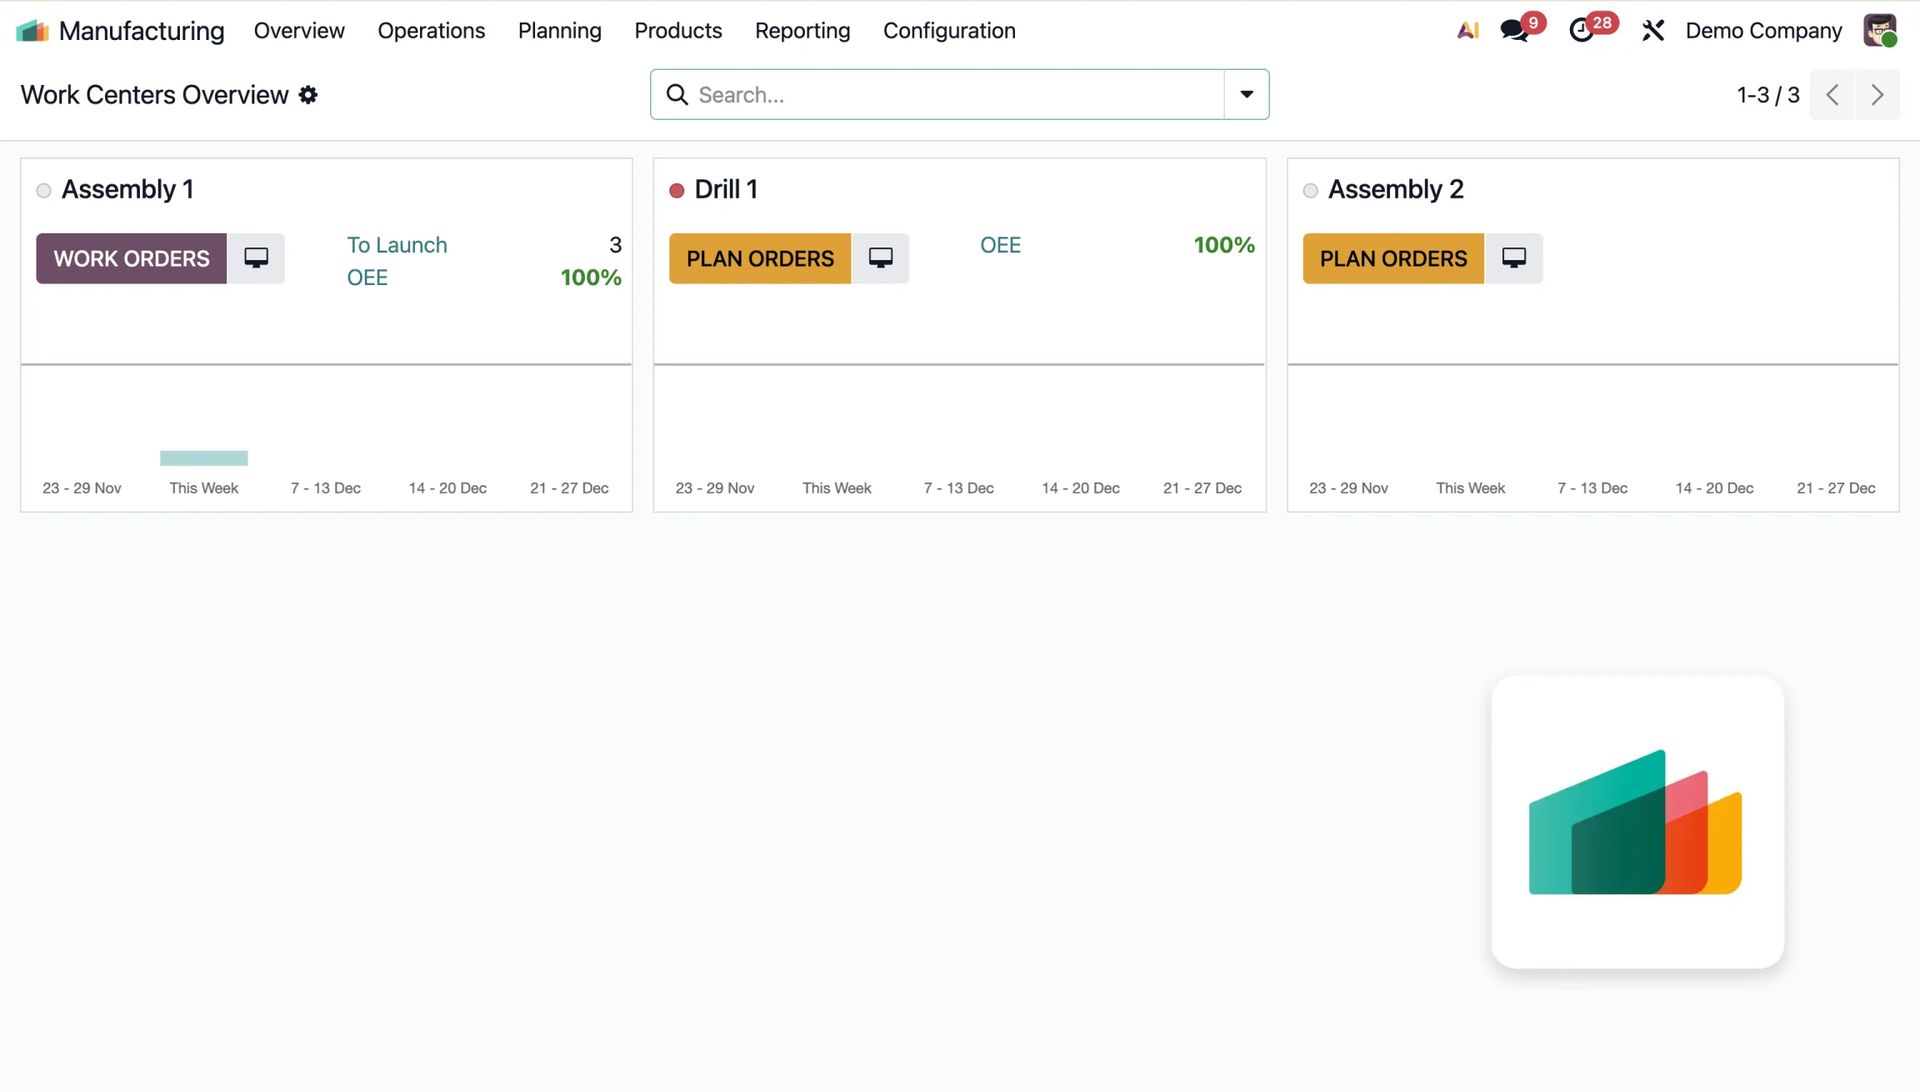This screenshot has height=1092, width=1920.
Task: Open the activities clock icon
Action: tap(1582, 31)
